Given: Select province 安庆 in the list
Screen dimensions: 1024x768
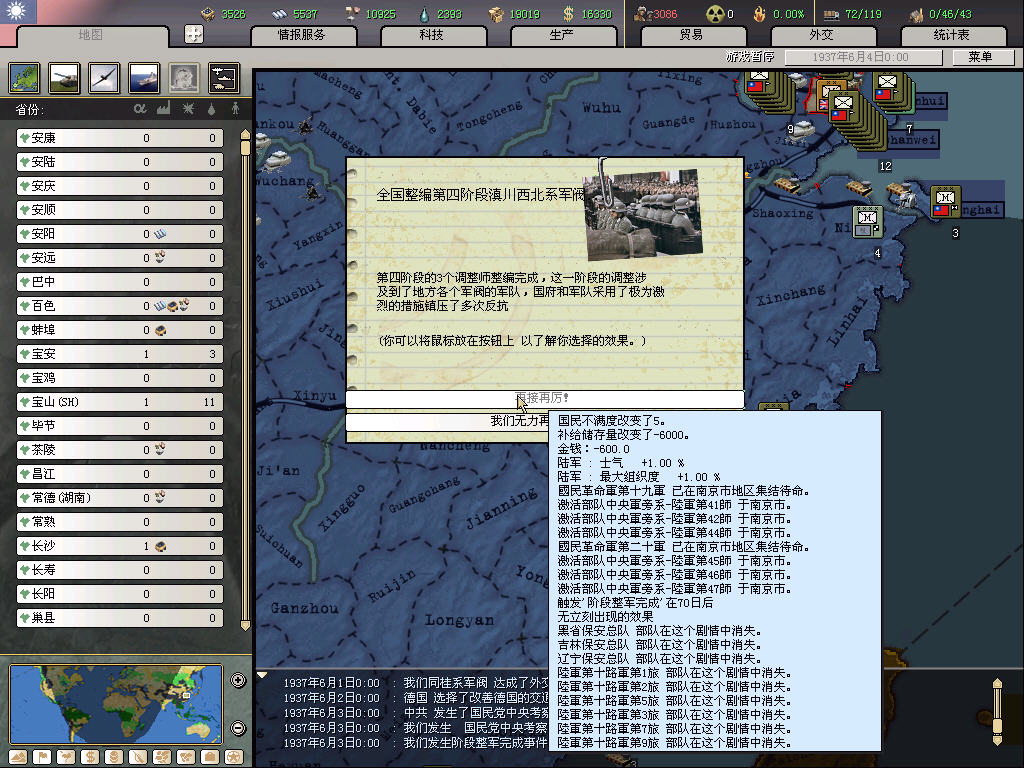Looking at the screenshot, I should (x=120, y=186).
